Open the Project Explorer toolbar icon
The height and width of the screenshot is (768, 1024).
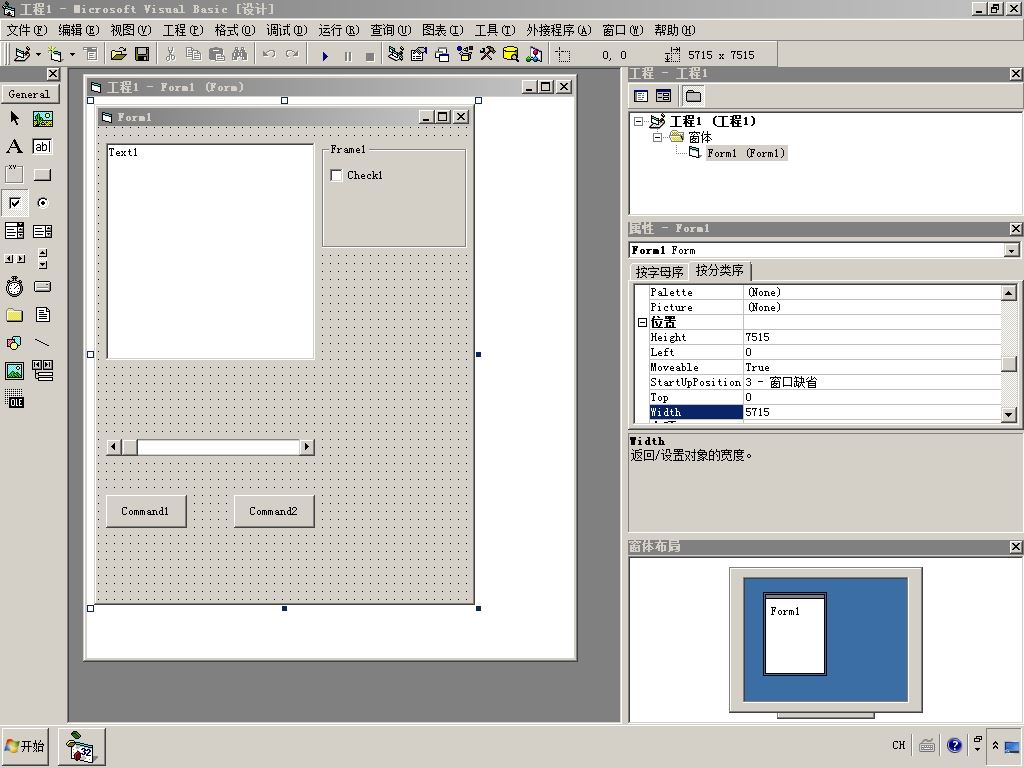tap(395, 55)
